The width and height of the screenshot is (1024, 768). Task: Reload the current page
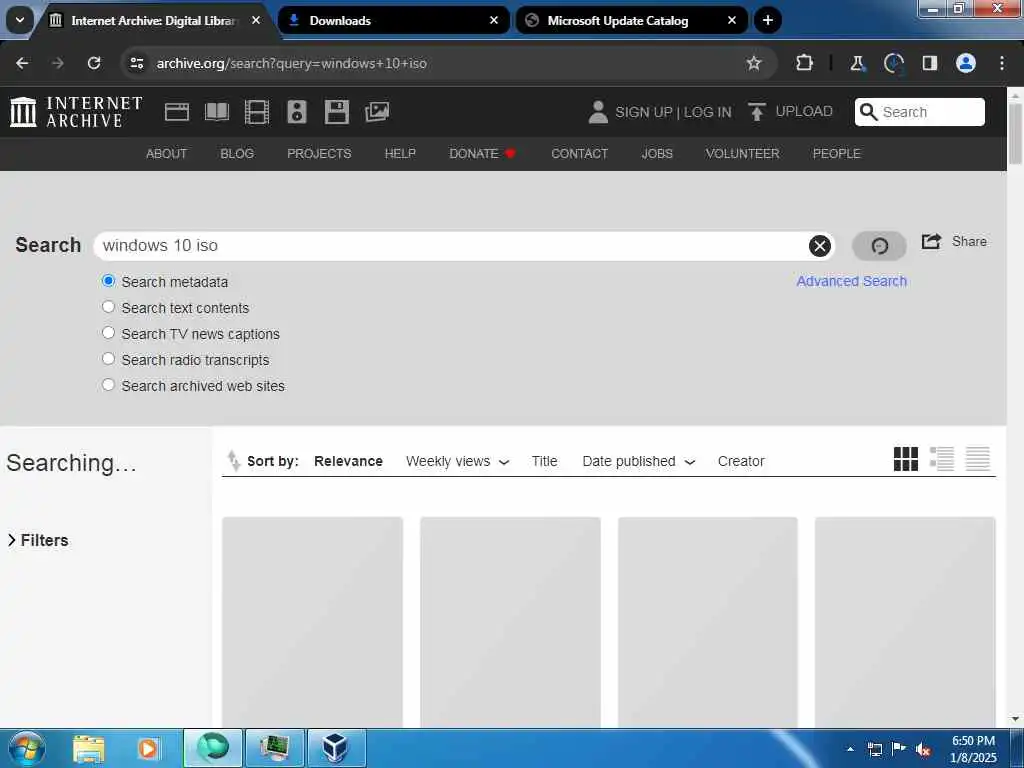(x=94, y=63)
